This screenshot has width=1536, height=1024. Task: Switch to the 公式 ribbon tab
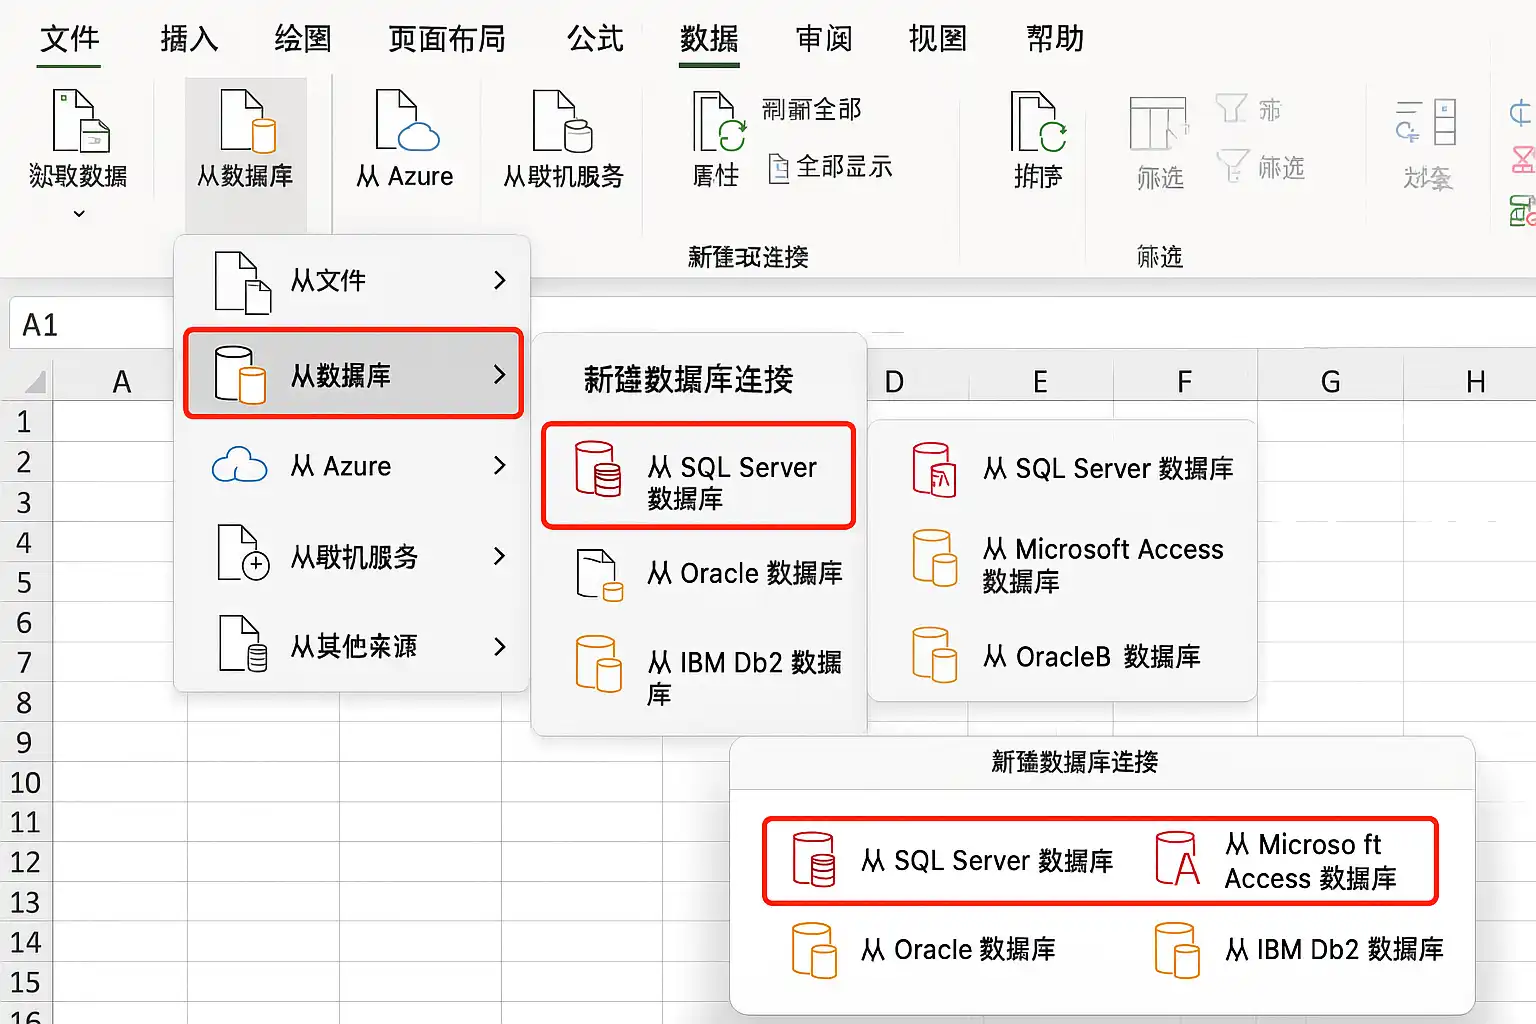point(595,39)
